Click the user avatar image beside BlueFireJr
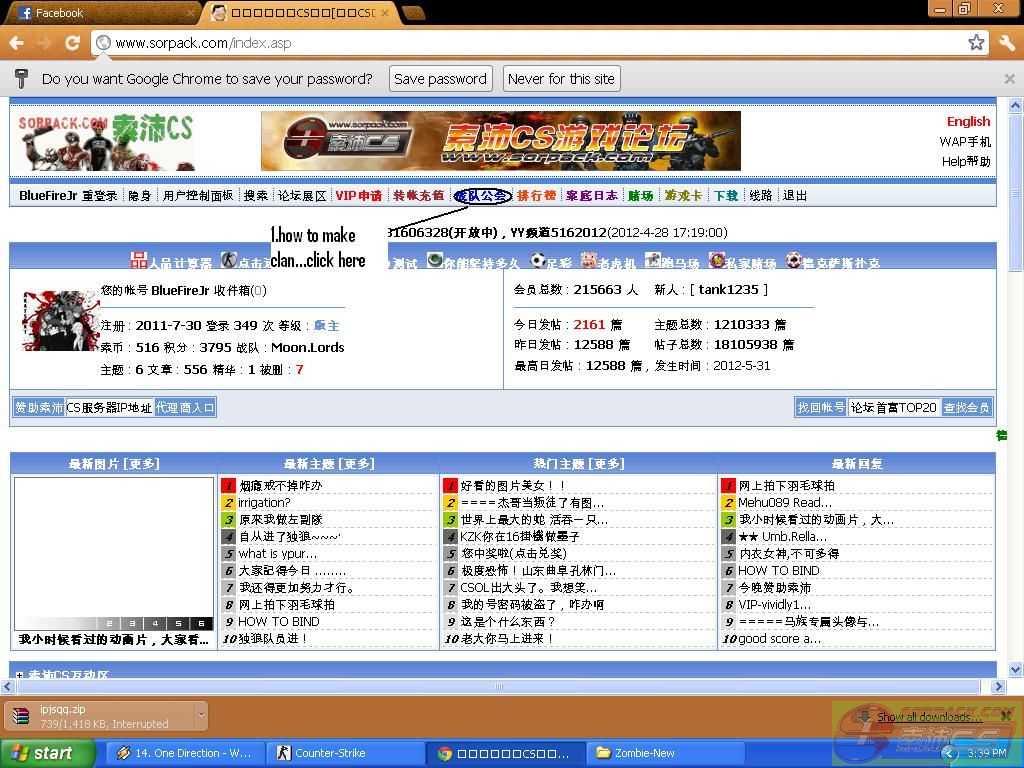This screenshot has height=768, width=1024. (61, 321)
